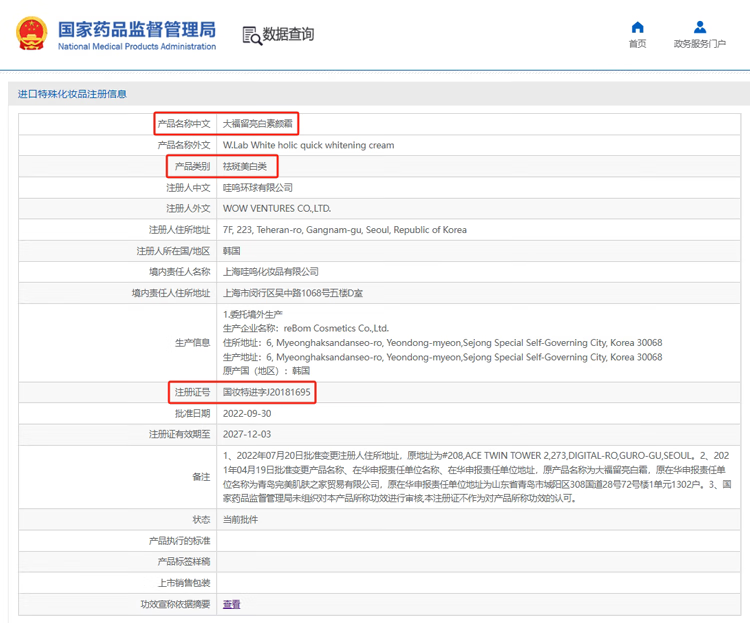Click the 住所地址 Myeonghaksandanseo-ro line
Viewport: 750px width, 623px height.
[x=442, y=343]
